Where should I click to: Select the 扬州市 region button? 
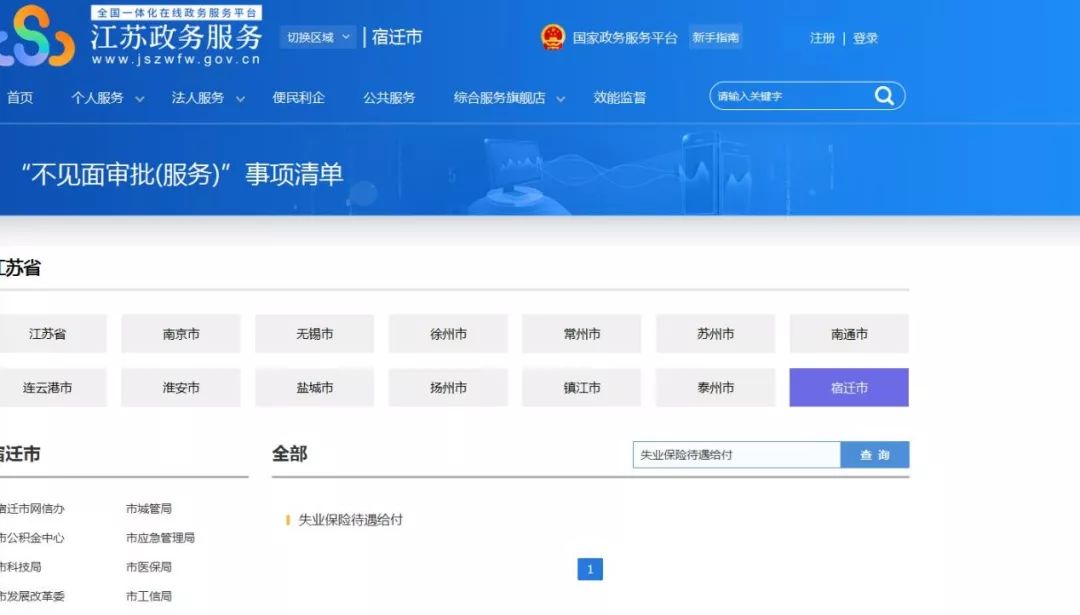point(448,387)
